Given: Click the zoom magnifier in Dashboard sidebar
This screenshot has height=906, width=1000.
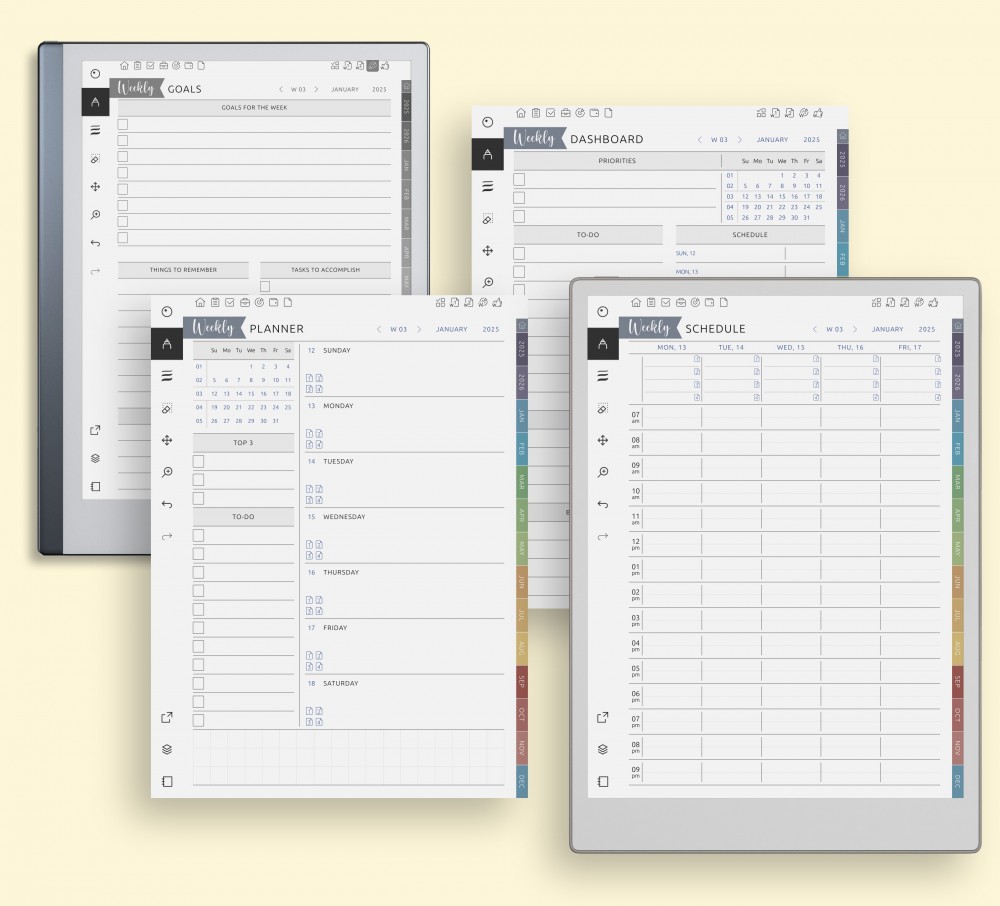Looking at the screenshot, I should 488,283.
